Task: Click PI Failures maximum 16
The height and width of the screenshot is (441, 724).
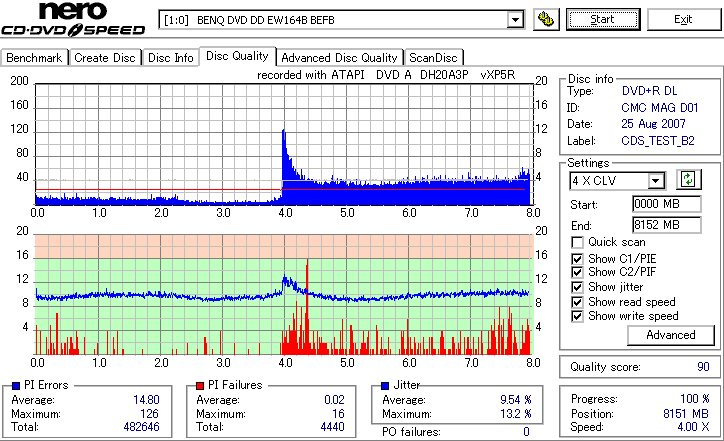Action: click(x=338, y=413)
